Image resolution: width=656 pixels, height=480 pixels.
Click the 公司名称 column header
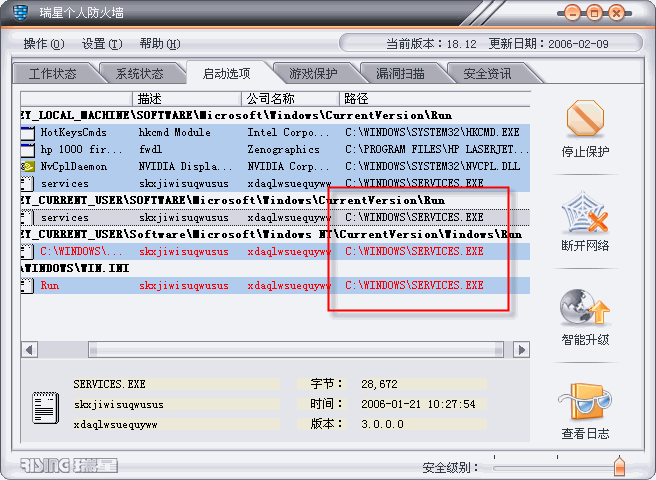(290, 99)
